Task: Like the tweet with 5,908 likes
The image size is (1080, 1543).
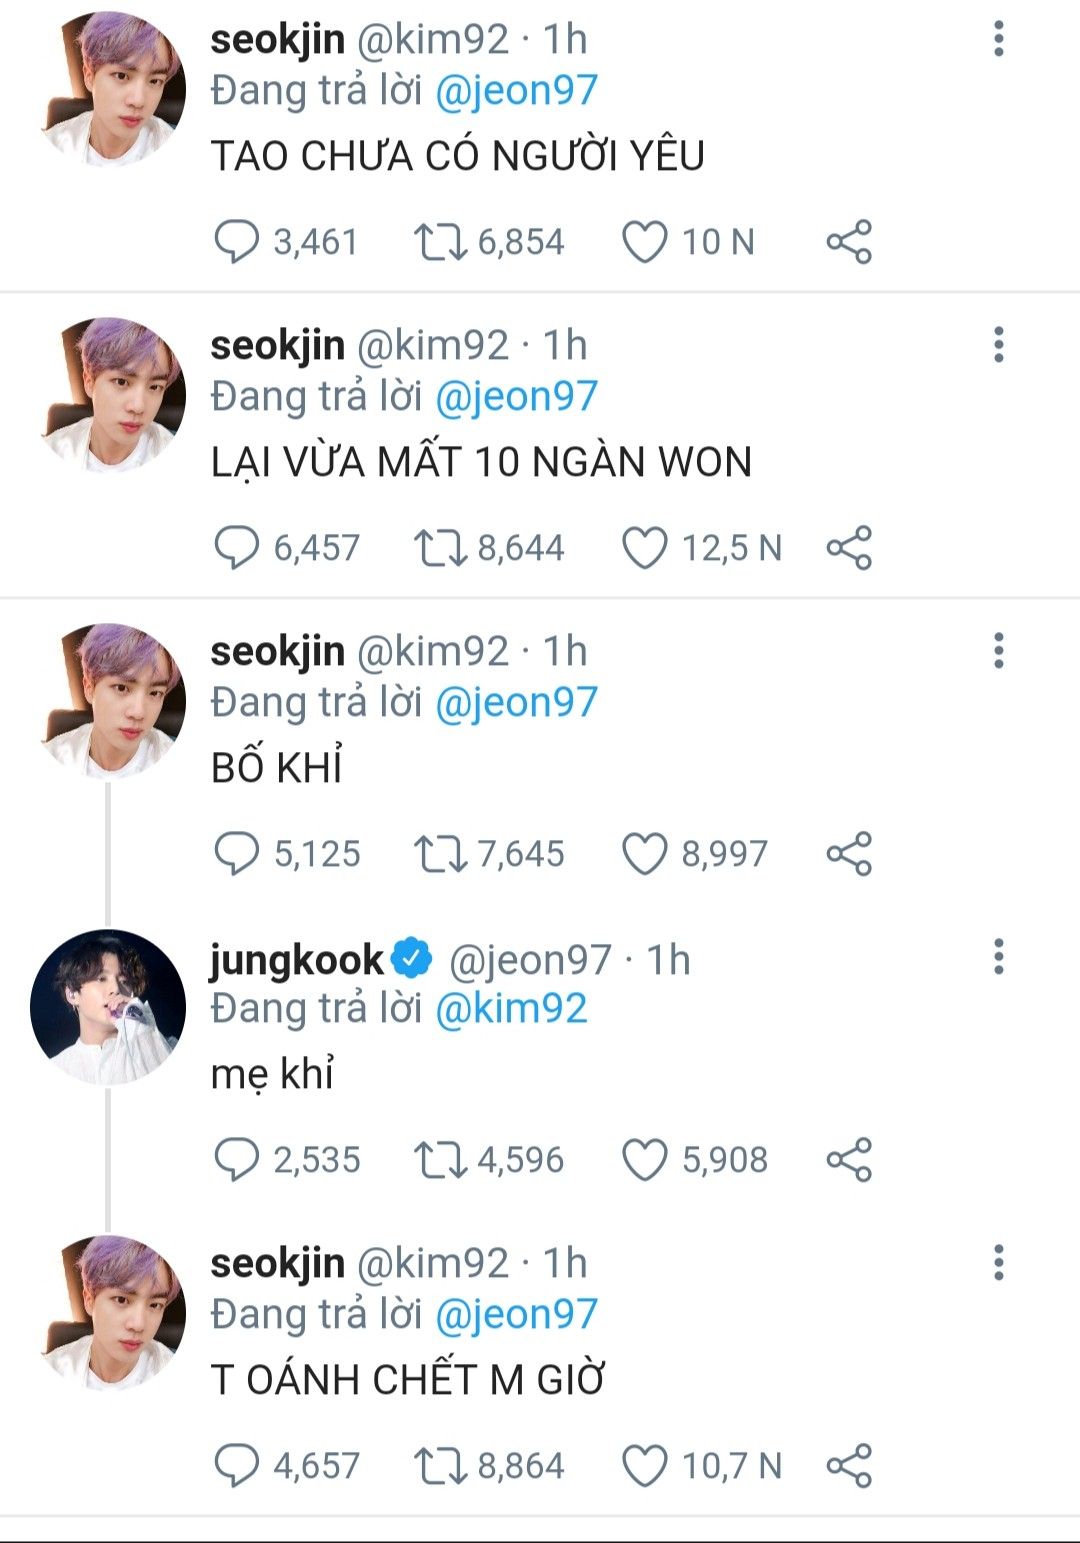Action: 645,1160
